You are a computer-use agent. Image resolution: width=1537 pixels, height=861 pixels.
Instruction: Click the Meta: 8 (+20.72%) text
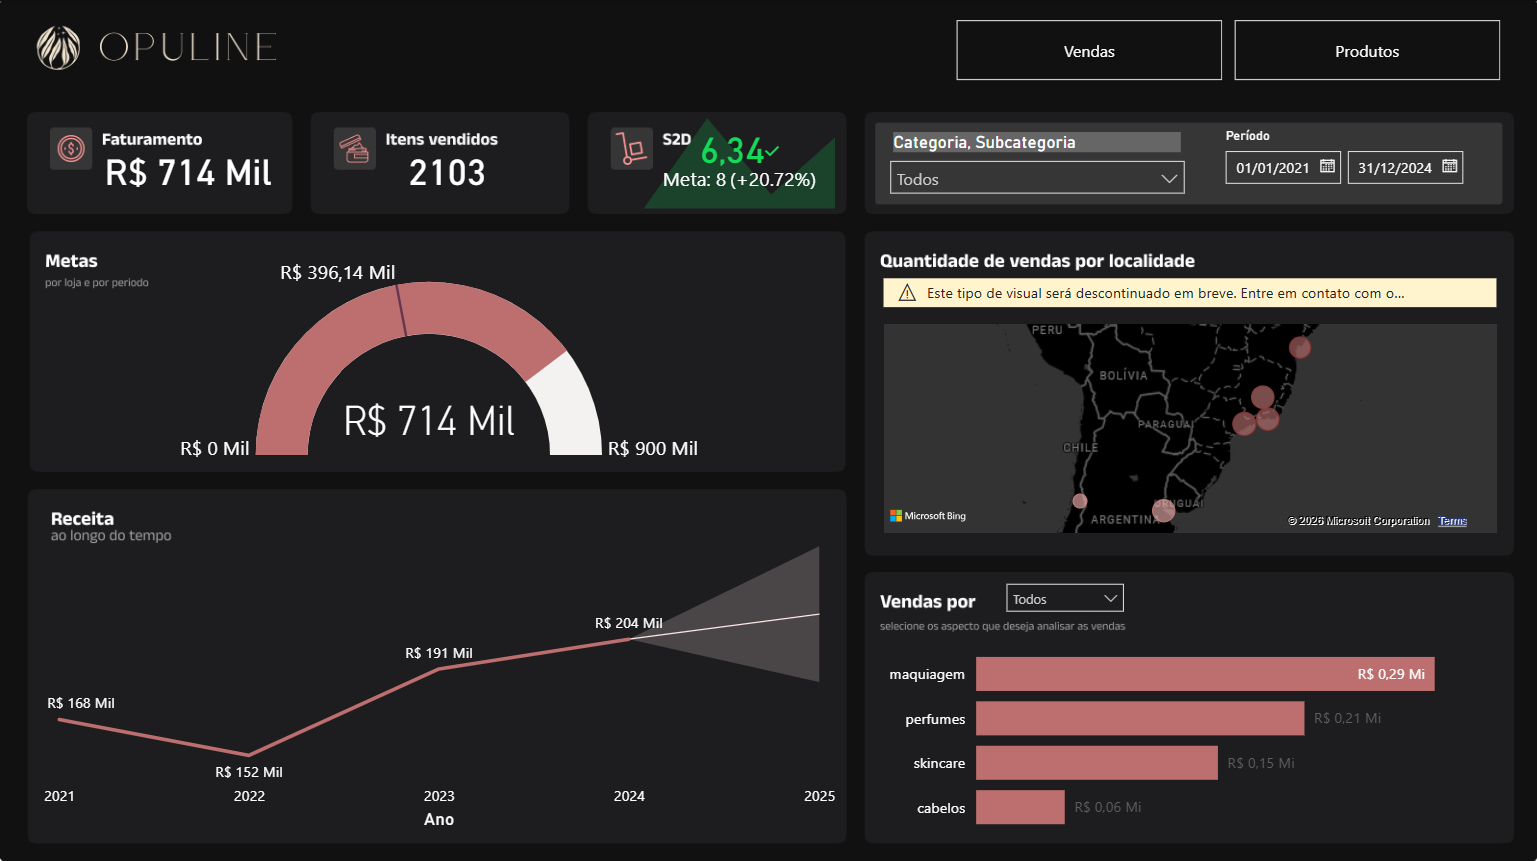(x=739, y=180)
